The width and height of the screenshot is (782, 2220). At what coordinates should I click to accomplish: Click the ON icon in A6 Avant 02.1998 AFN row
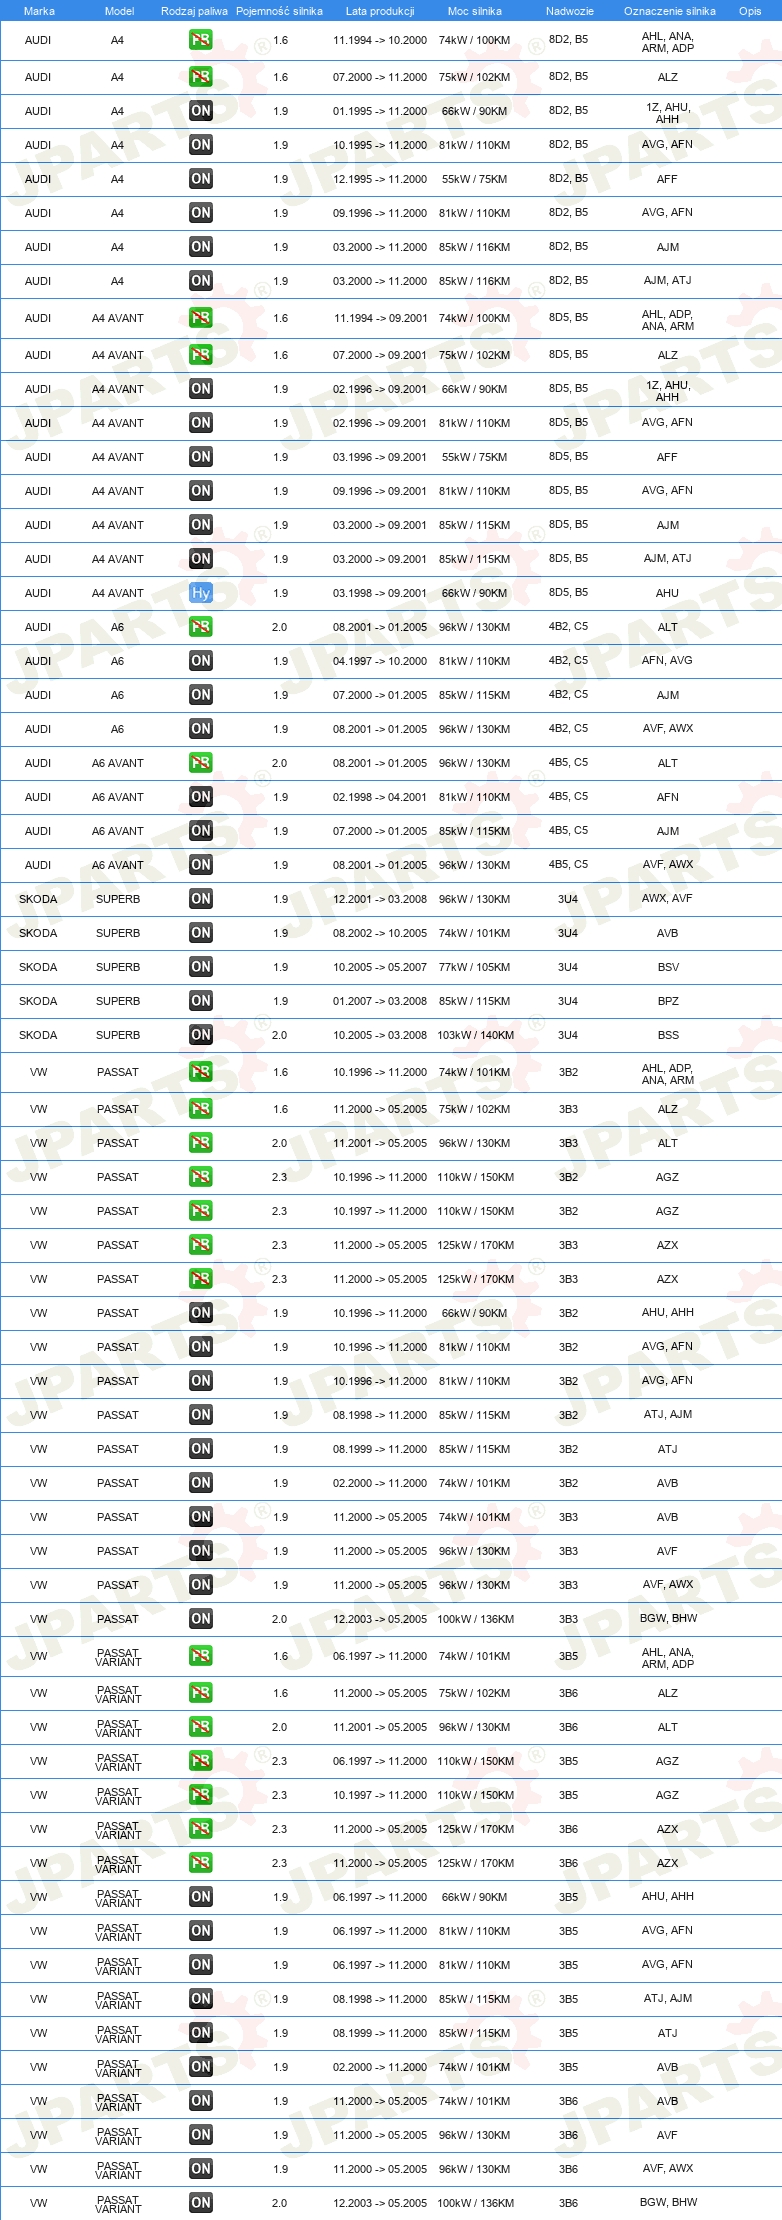click(x=201, y=797)
